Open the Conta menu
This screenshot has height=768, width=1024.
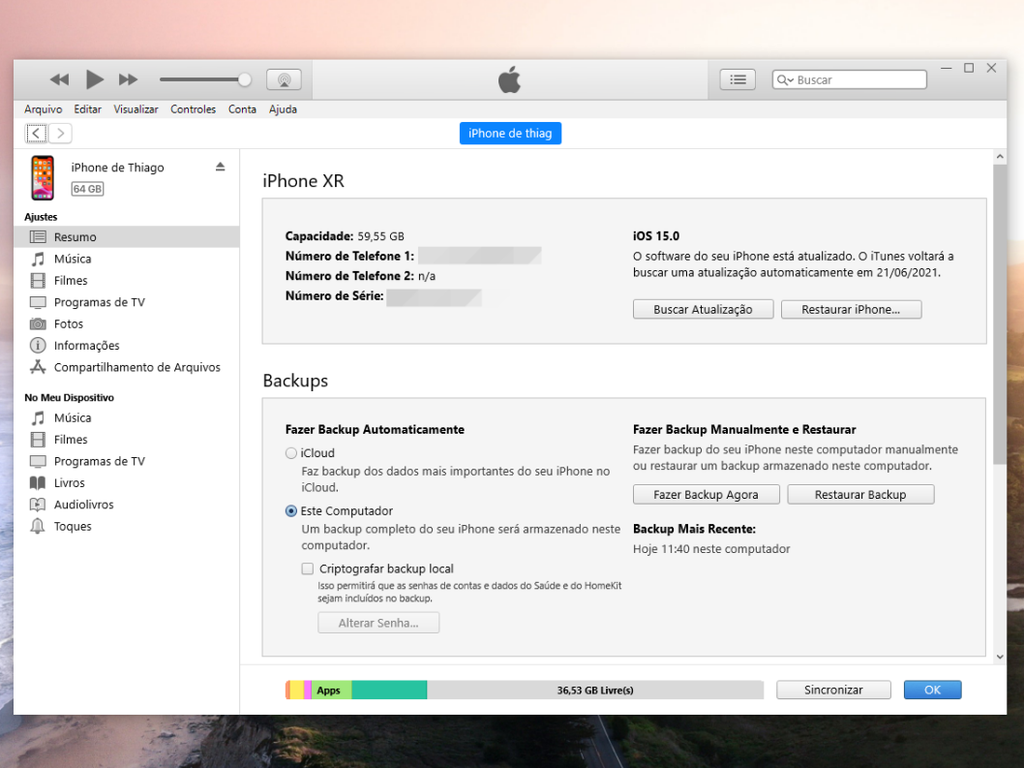coord(242,109)
